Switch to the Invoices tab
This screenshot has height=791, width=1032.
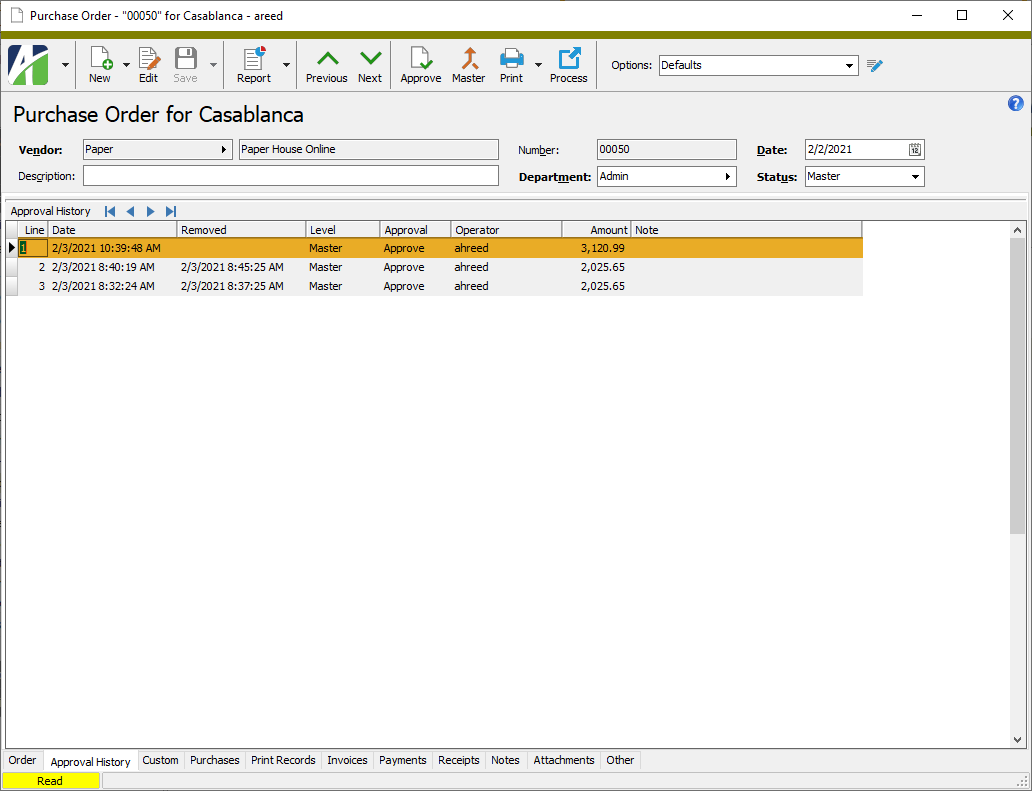pos(347,760)
